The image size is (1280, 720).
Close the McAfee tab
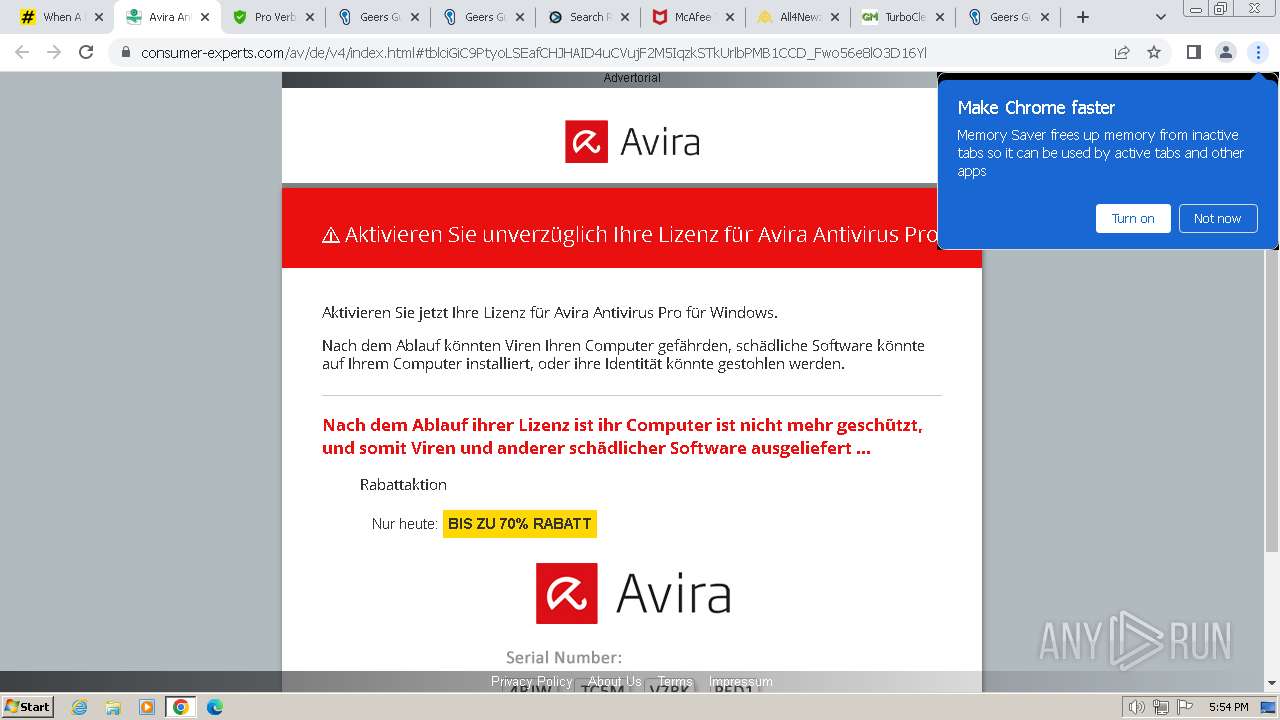pos(729,17)
